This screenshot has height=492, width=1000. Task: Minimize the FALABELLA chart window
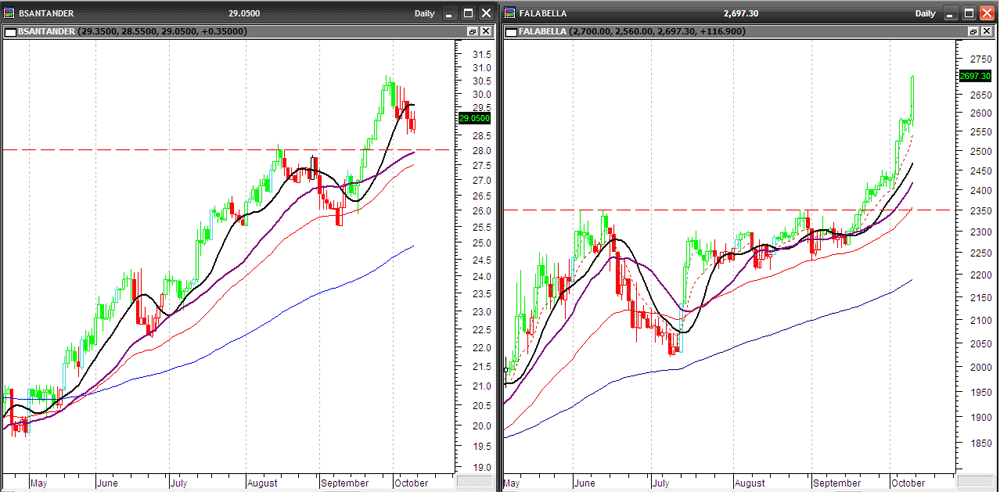[x=950, y=13]
